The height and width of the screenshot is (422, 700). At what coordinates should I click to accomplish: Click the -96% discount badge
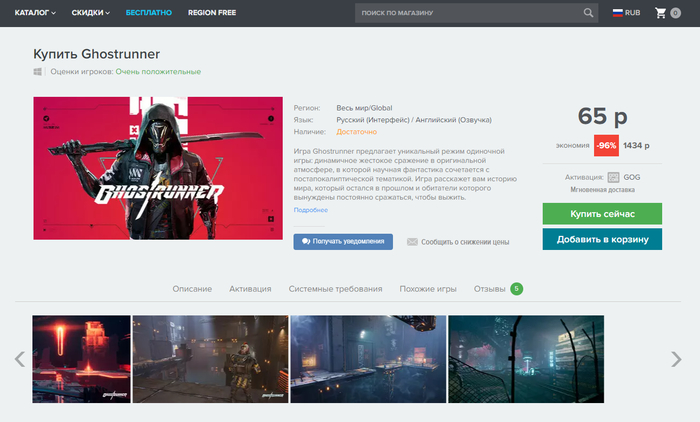[x=606, y=146]
